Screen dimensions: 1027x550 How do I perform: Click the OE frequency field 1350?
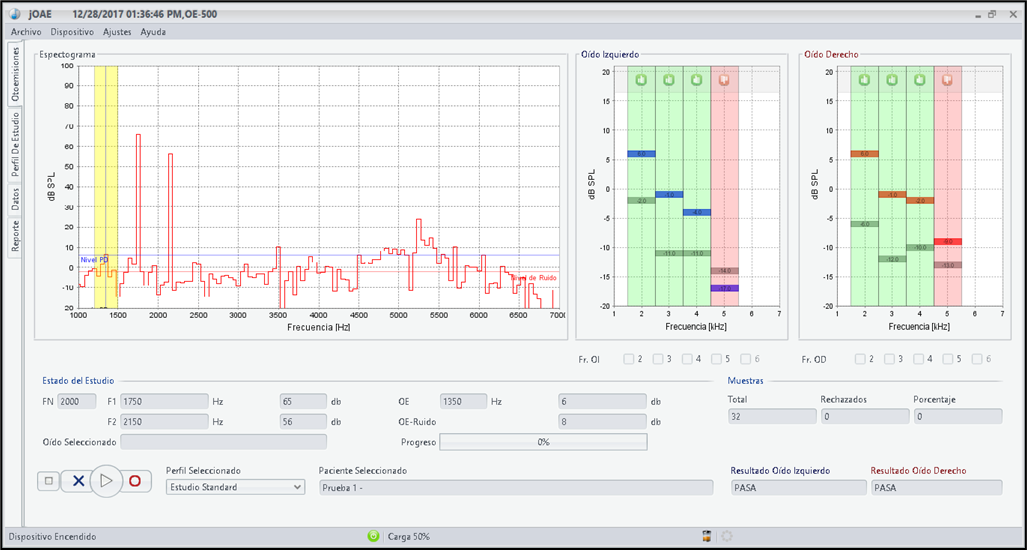point(463,401)
